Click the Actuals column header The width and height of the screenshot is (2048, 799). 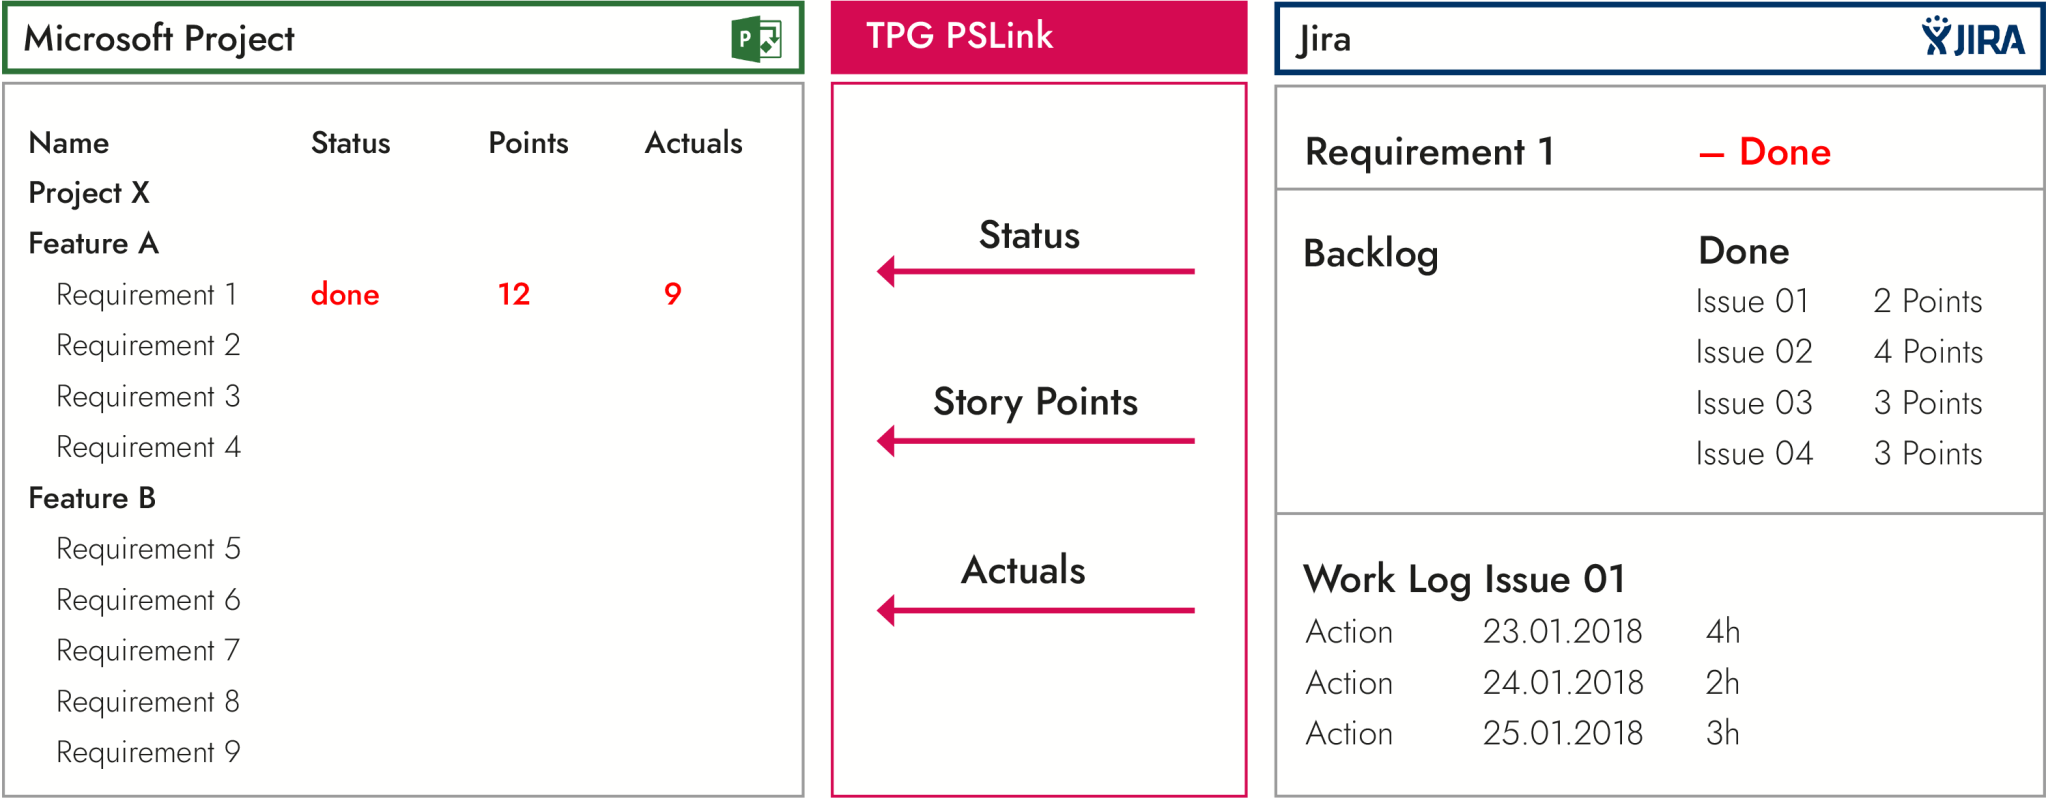point(693,143)
